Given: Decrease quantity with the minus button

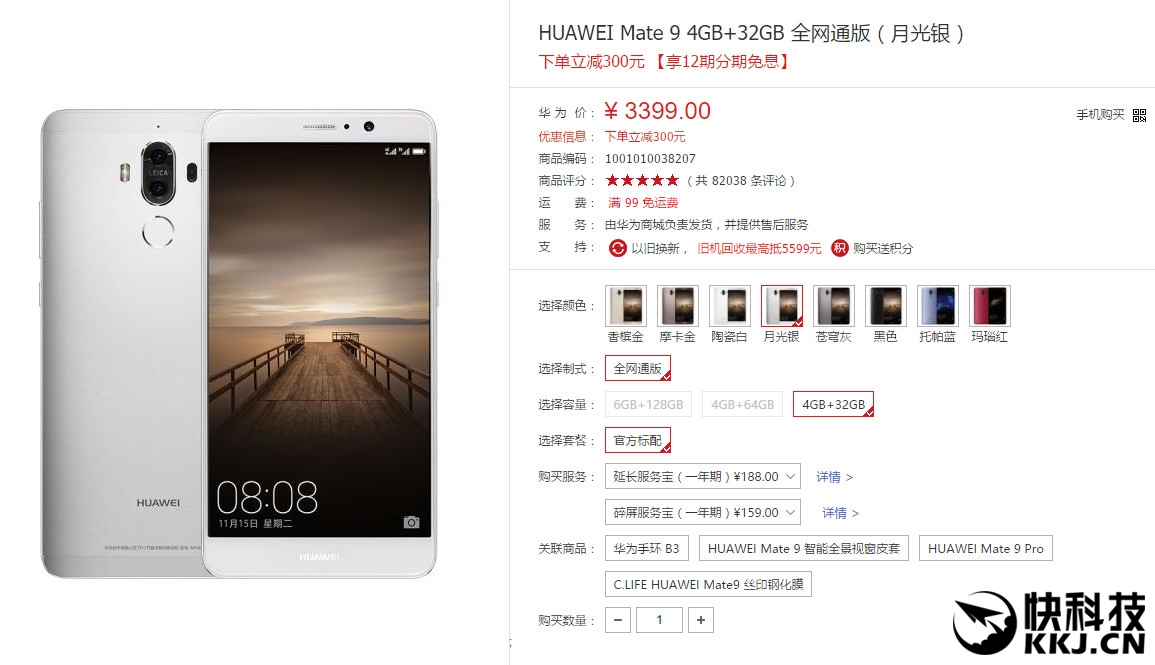Looking at the screenshot, I should (x=618, y=620).
